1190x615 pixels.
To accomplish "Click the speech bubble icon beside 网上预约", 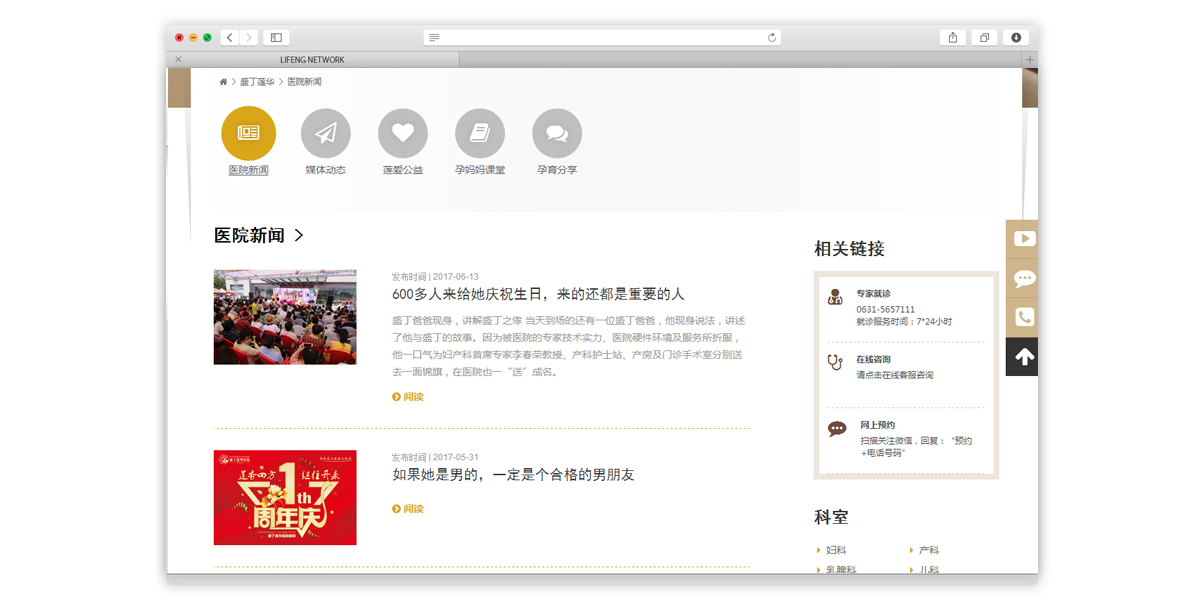I will coord(836,429).
